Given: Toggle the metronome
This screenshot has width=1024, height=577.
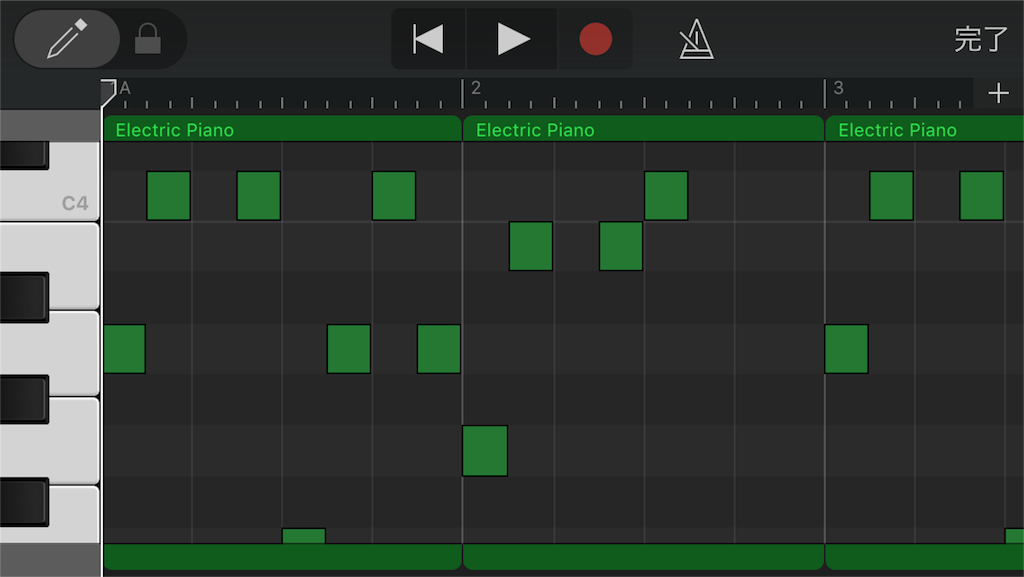Looking at the screenshot, I should [696, 39].
